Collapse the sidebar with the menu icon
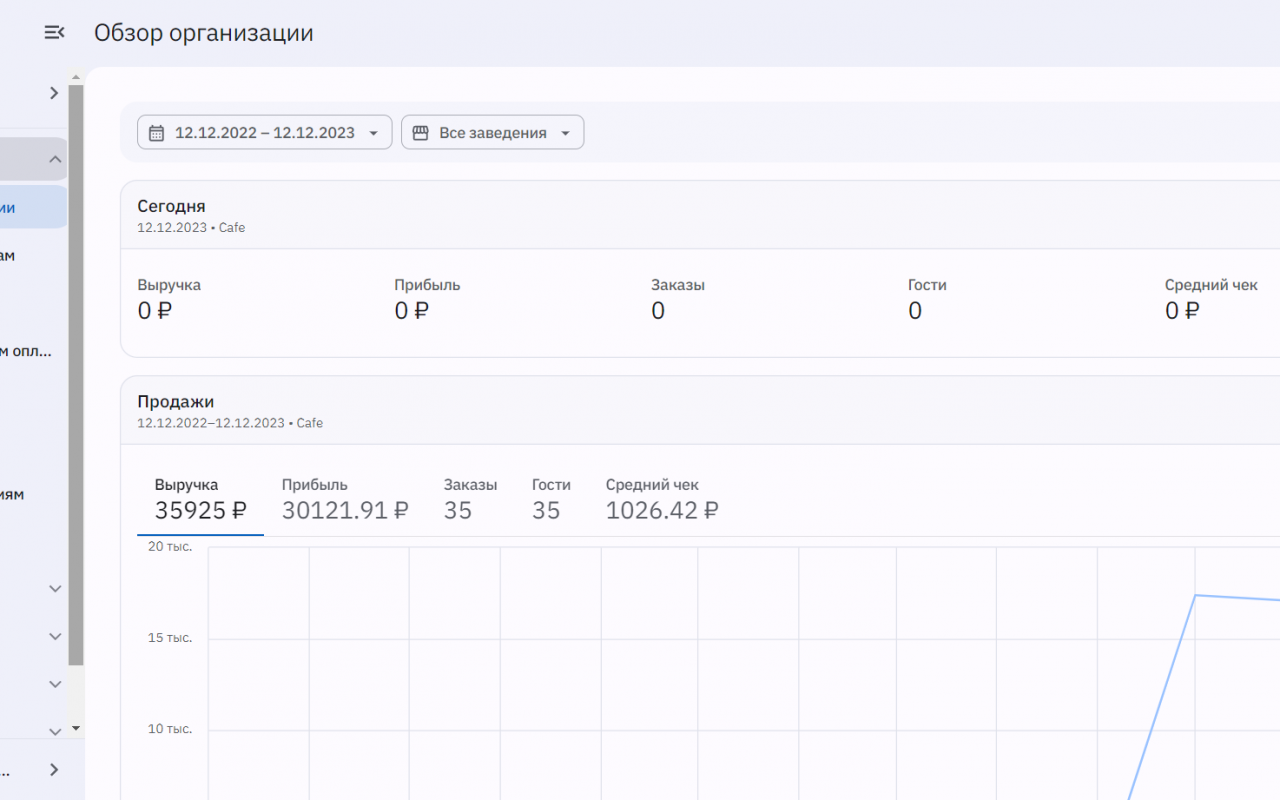The image size is (1280, 800). click(x=54, y=33)
